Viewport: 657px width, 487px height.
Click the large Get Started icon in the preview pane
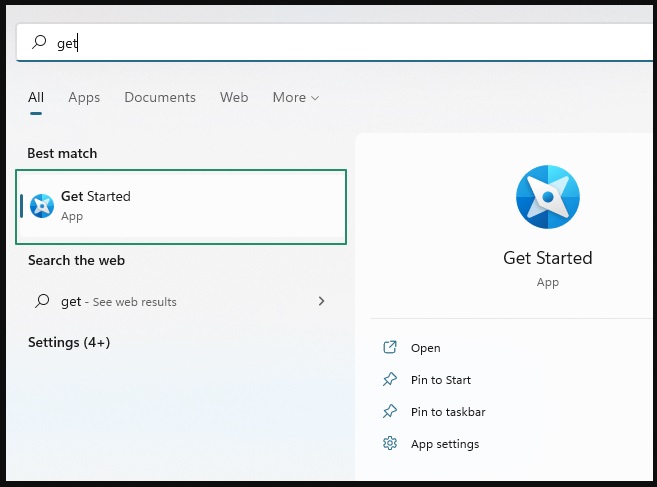tap(548, 197)
